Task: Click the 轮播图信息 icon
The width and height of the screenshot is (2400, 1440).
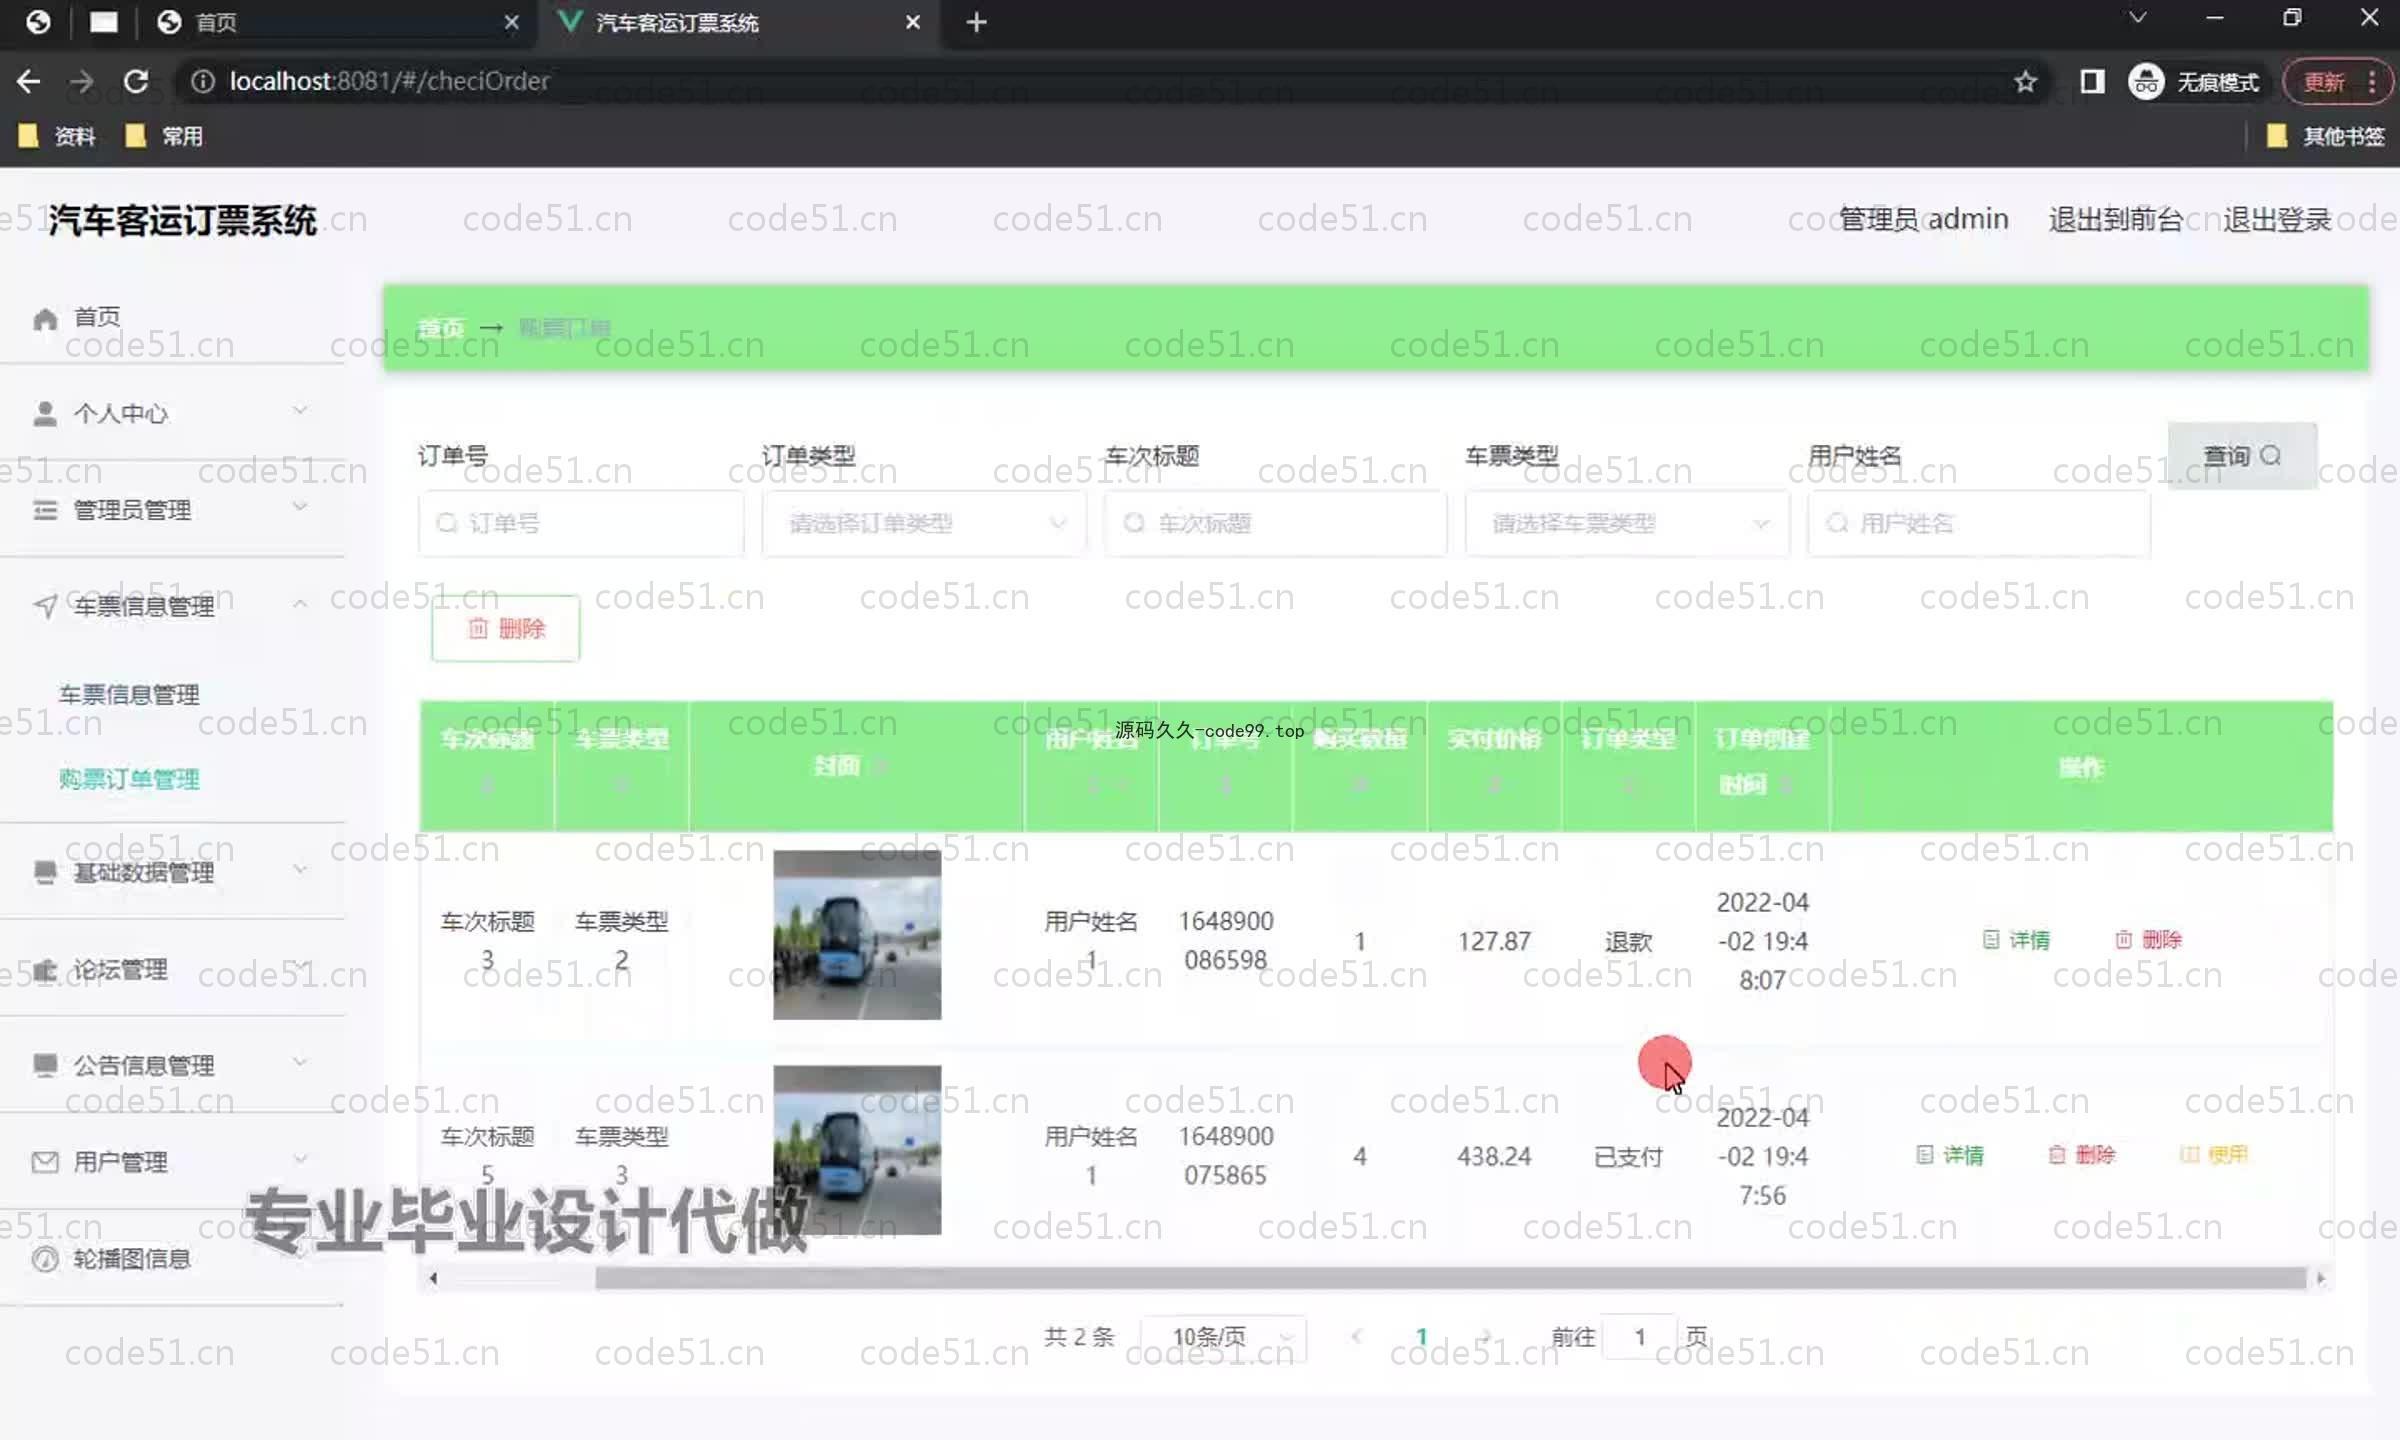Action: click(x=45, y=1259)
